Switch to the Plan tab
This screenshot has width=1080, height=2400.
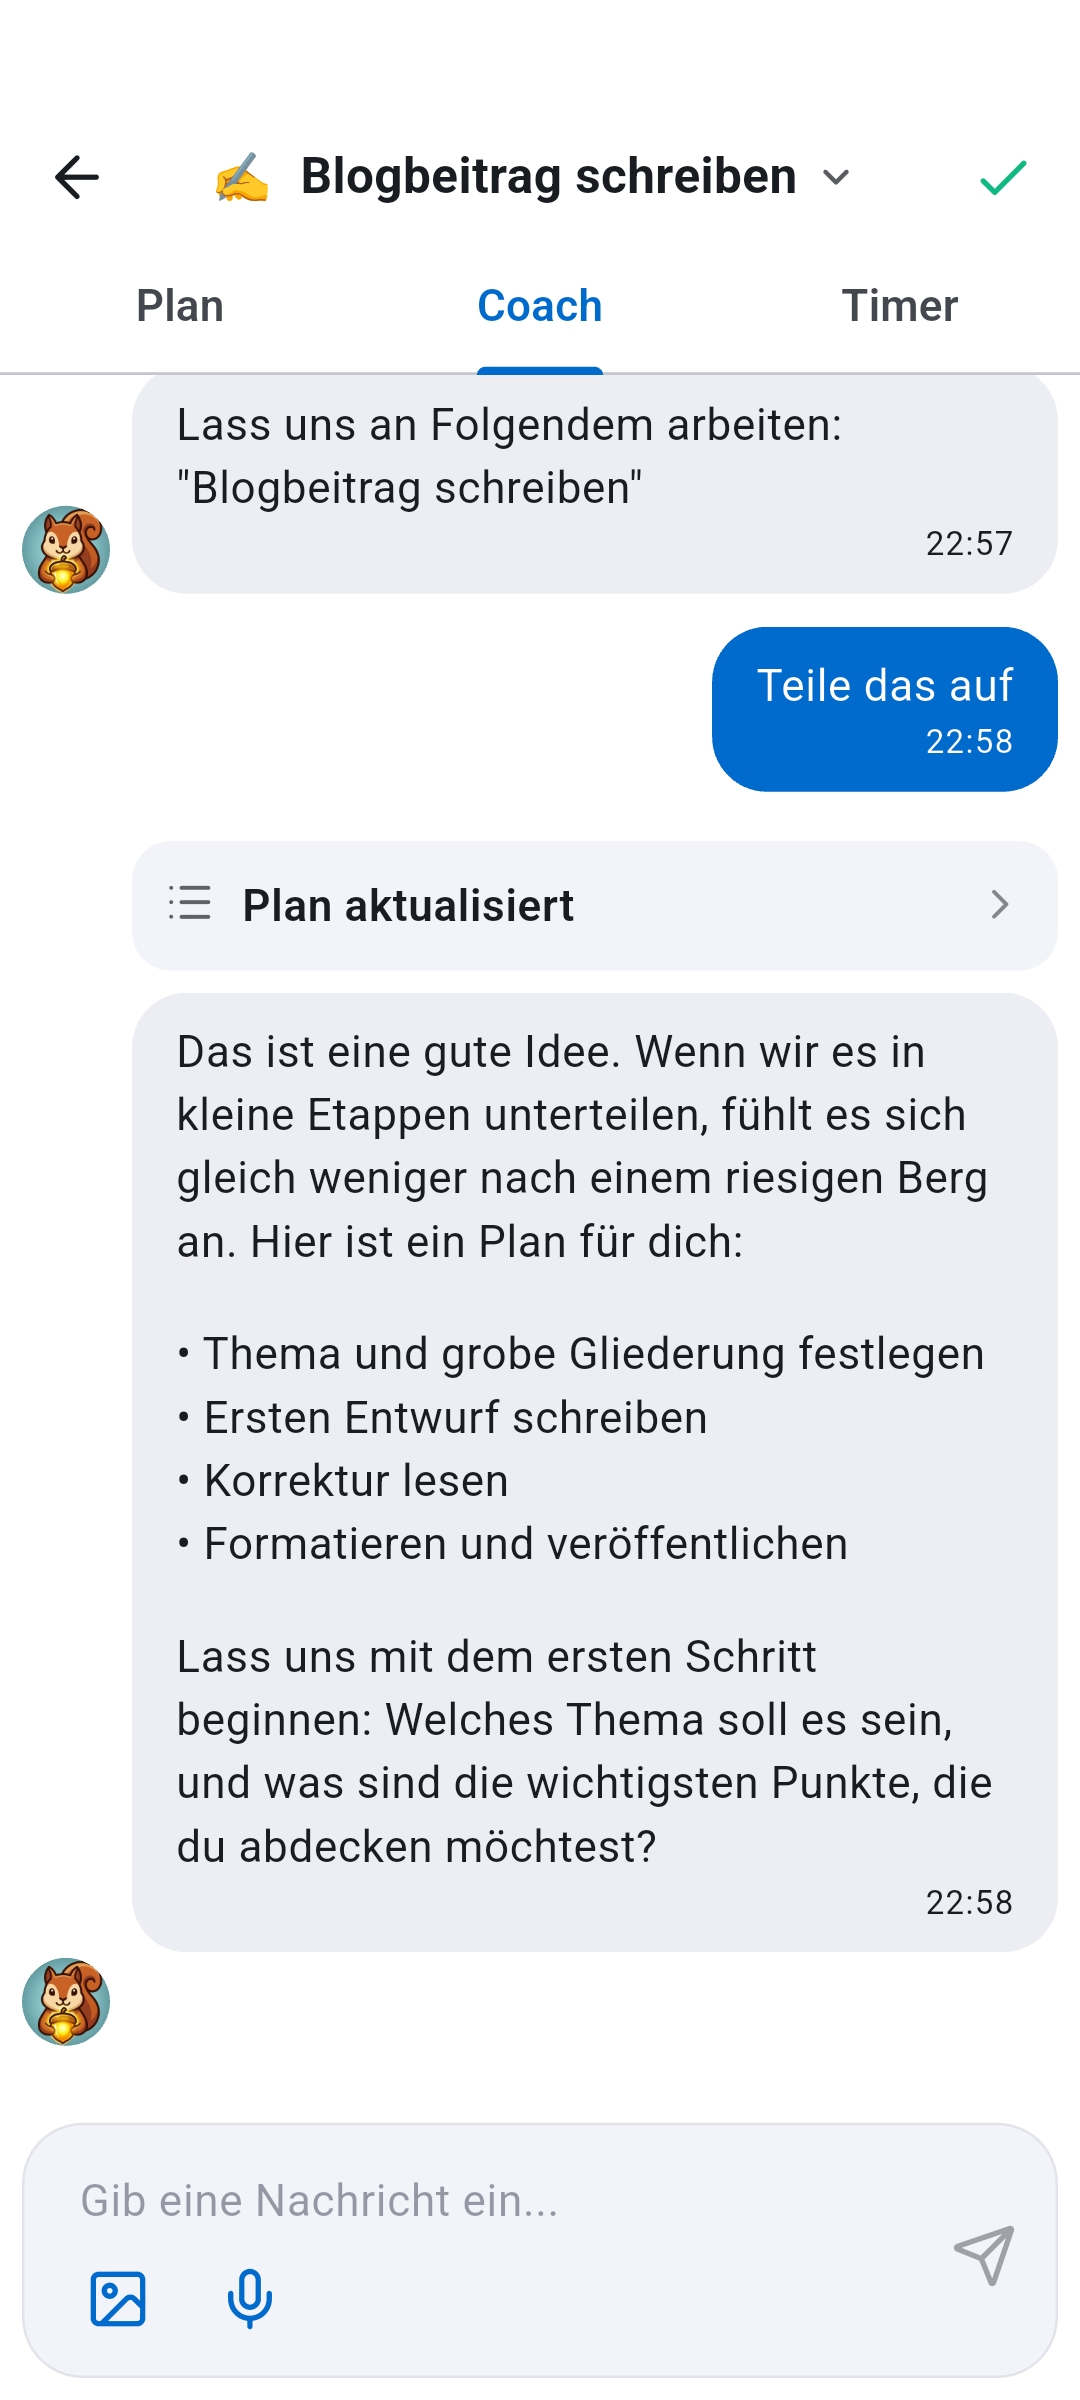[180, 306]
